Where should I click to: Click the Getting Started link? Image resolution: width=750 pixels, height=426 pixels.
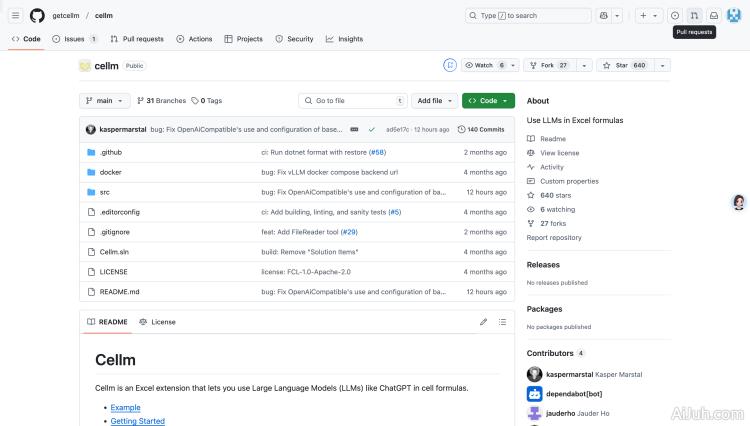(x=137, y=421)
